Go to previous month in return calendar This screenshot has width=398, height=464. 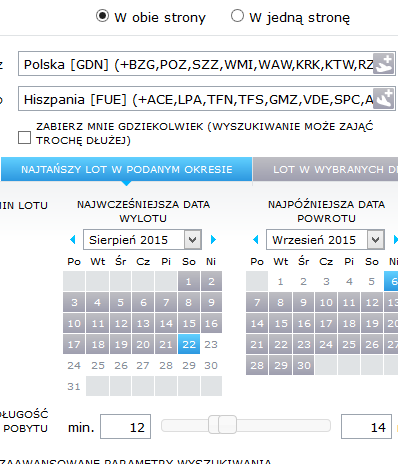(256, 239)
